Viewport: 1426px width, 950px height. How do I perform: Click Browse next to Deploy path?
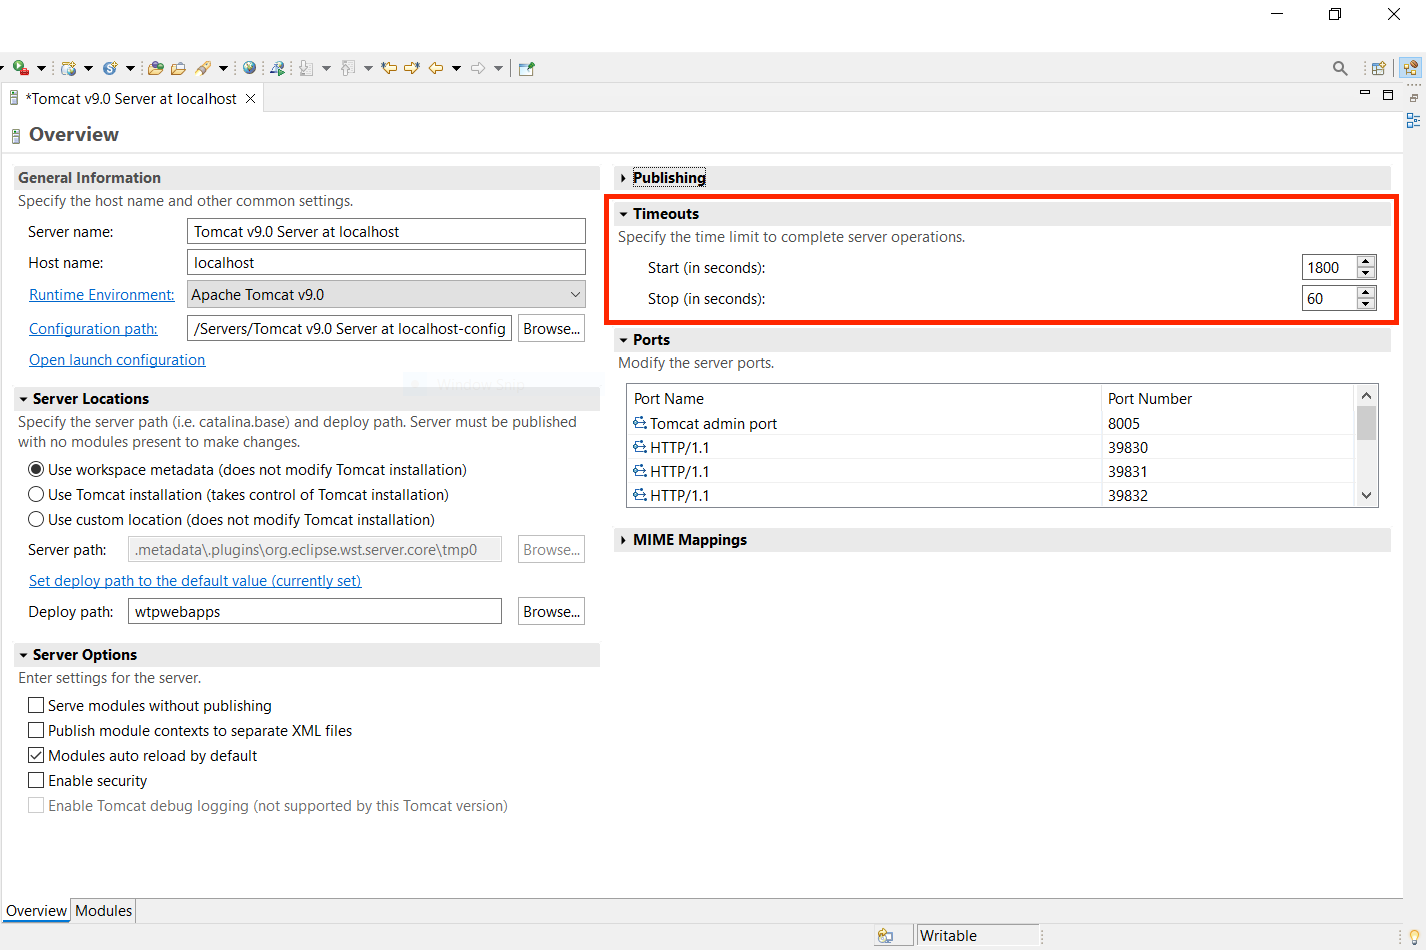tap(551, 611)
